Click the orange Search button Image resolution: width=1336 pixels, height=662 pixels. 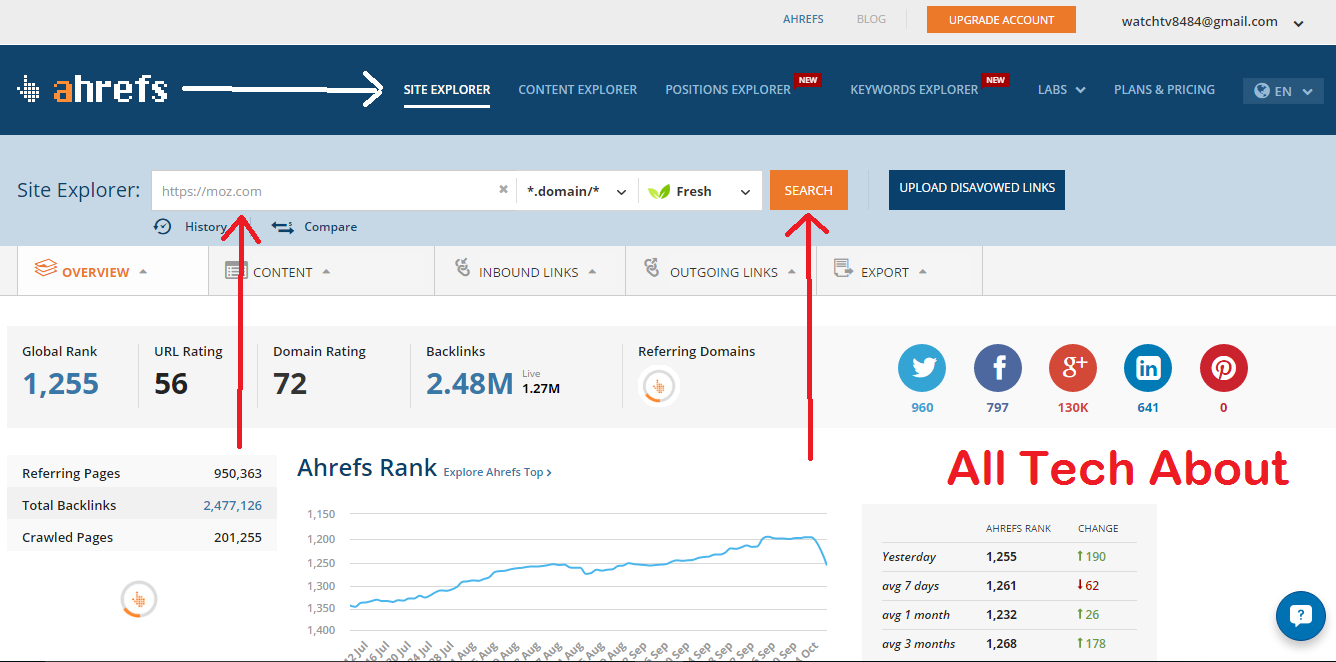(808, 190)
